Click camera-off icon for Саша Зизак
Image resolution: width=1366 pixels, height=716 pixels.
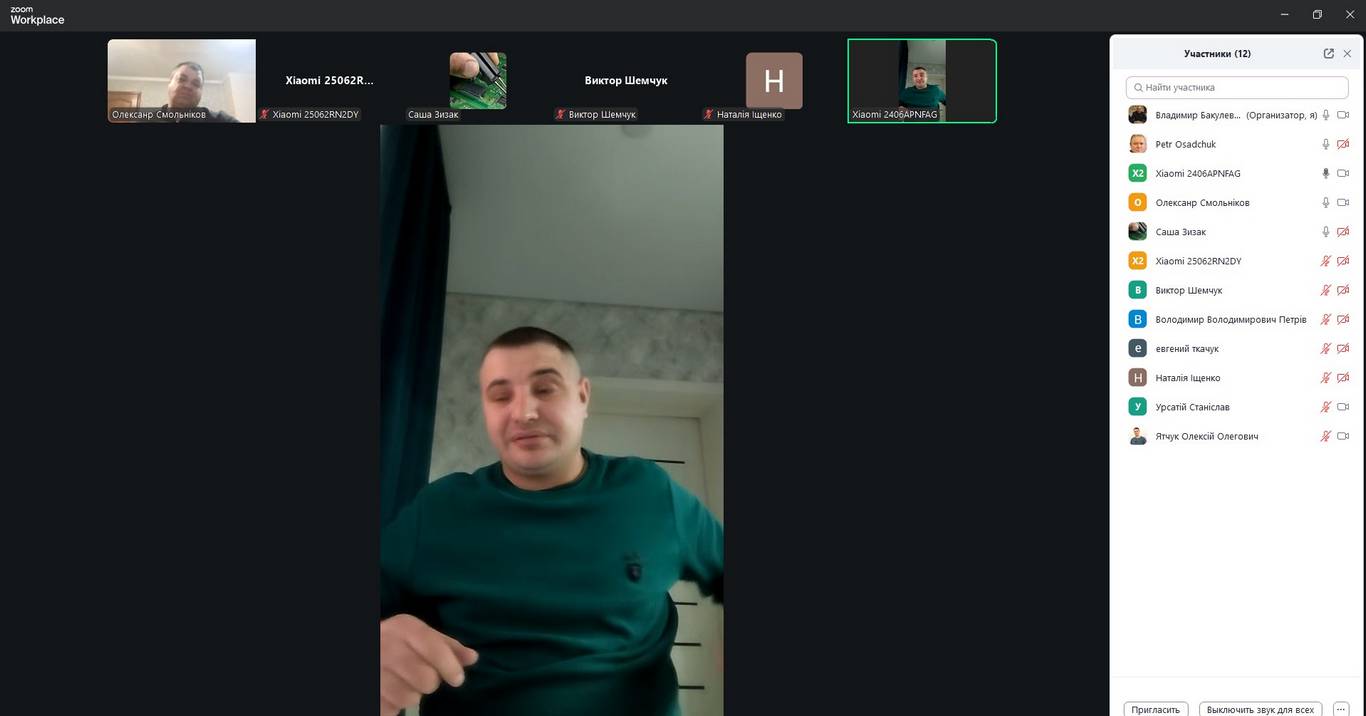pyautogui.click(x=1343, y=232)
